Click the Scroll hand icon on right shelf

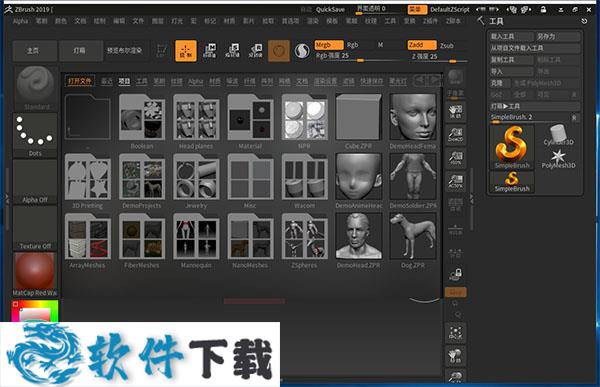point(455,112)
